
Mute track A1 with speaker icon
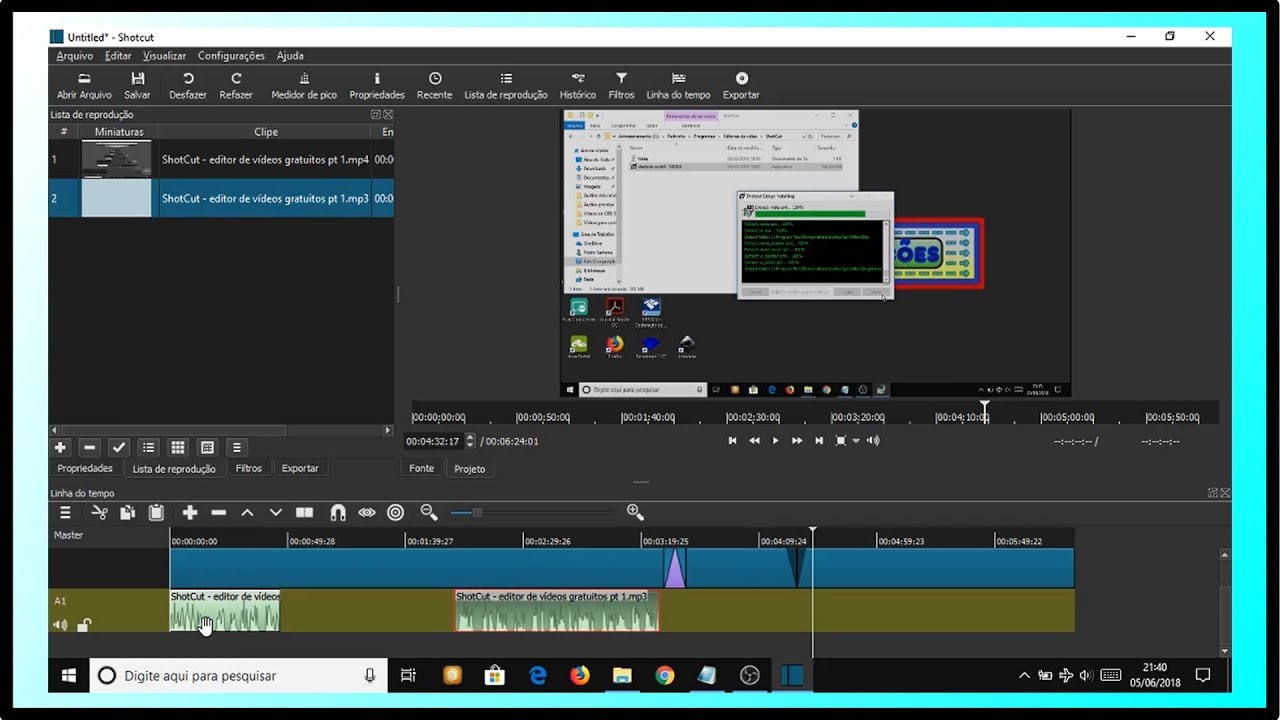point(60,625)
